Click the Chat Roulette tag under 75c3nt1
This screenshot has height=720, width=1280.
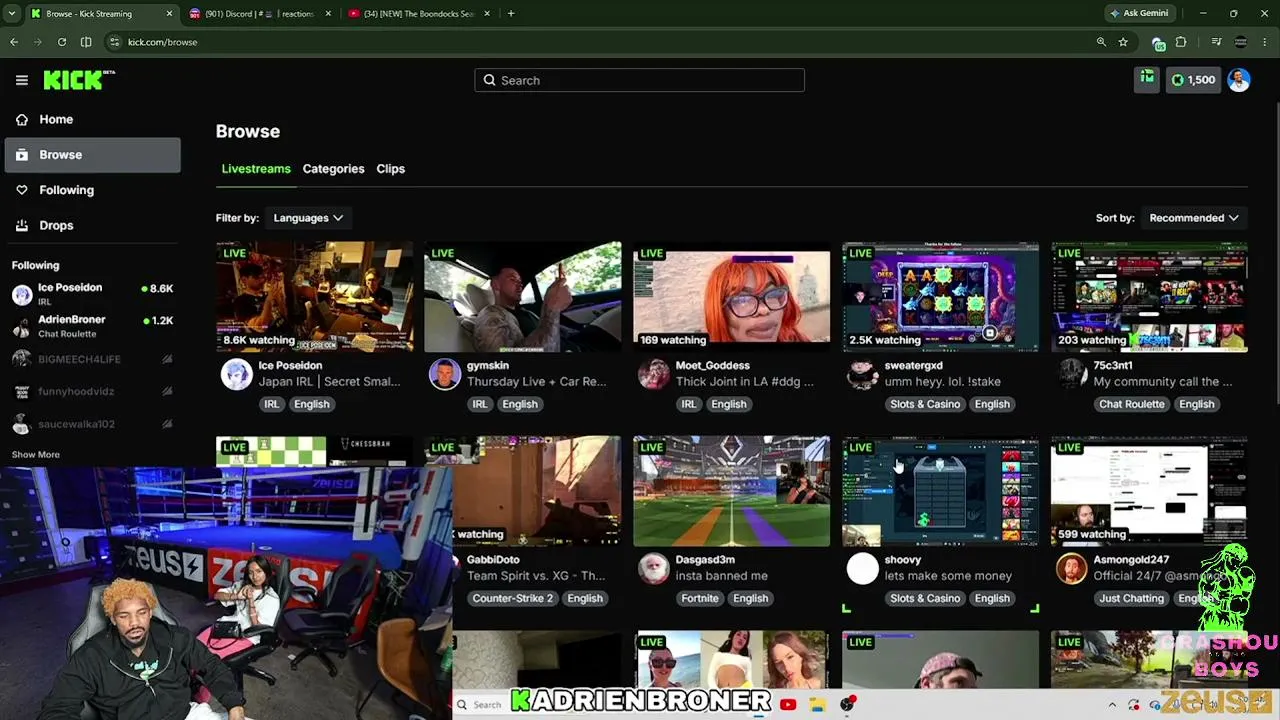[x=1131, y=404]
